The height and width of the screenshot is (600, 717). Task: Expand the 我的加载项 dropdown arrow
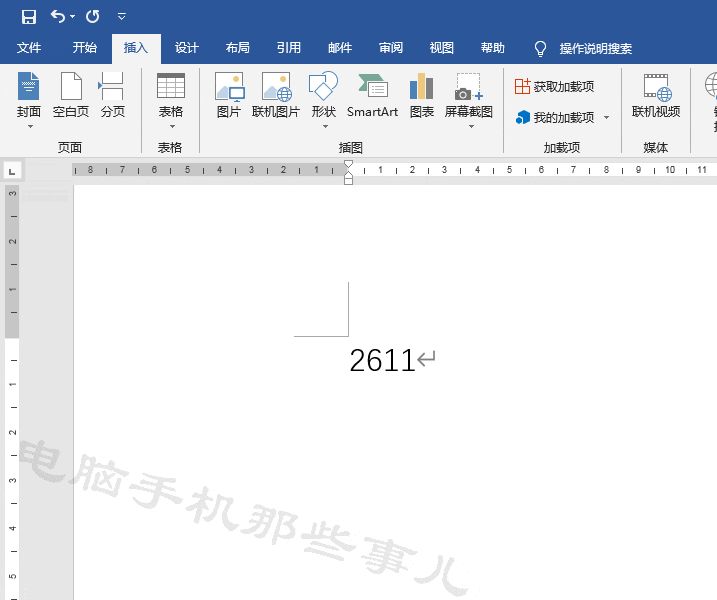[x=606, y=118]
